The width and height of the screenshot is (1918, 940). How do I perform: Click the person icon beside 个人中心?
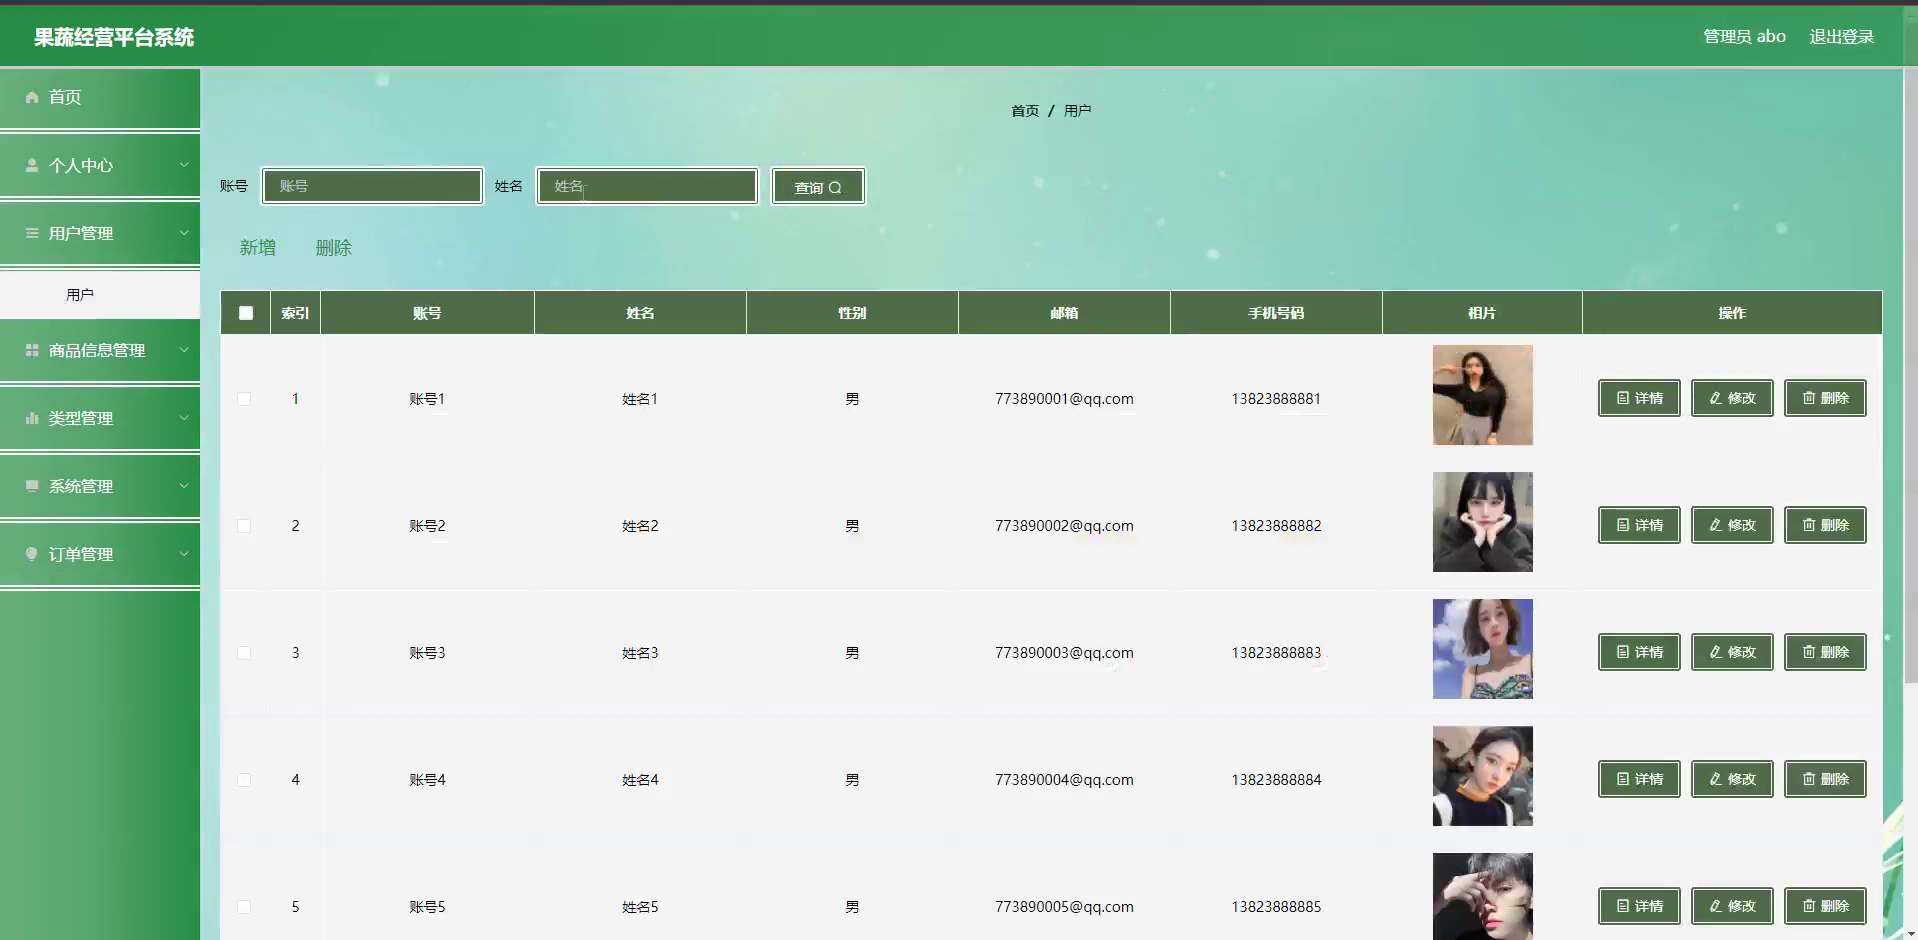point(32,165)
